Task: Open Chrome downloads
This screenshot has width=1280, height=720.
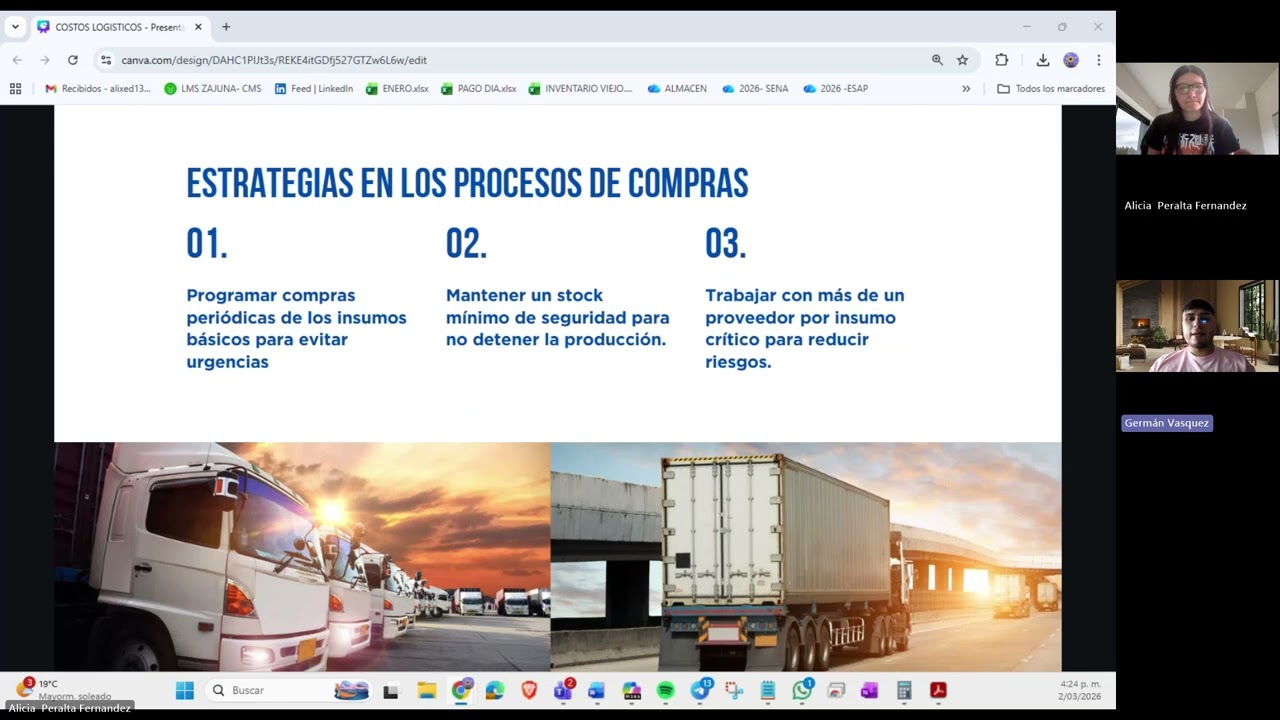Action: [x=1043, y=60]
